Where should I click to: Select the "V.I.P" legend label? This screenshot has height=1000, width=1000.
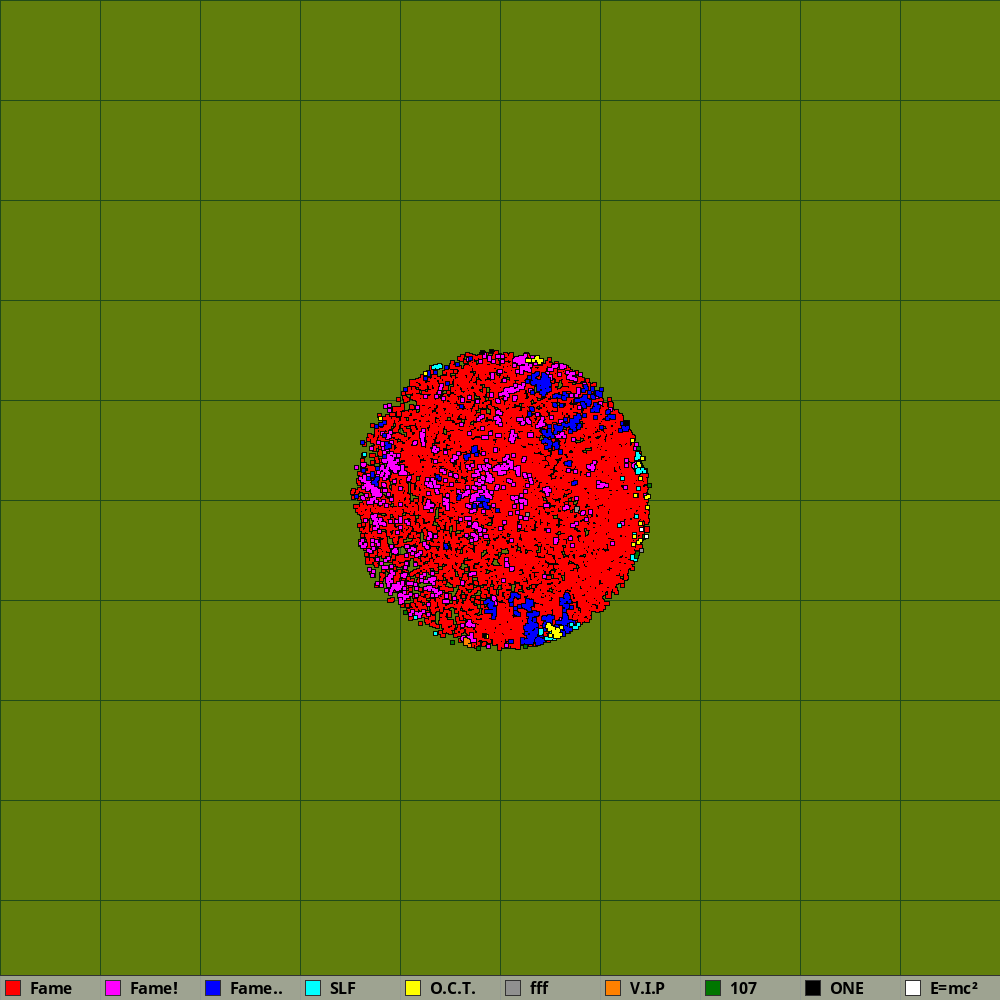click(x=647, y=989)
